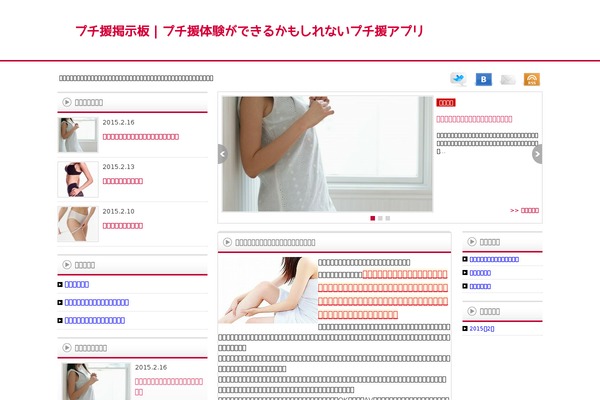The image size is (600, 400).
Task: Click the large slider image of woman by window
Action: coord(328,154)
